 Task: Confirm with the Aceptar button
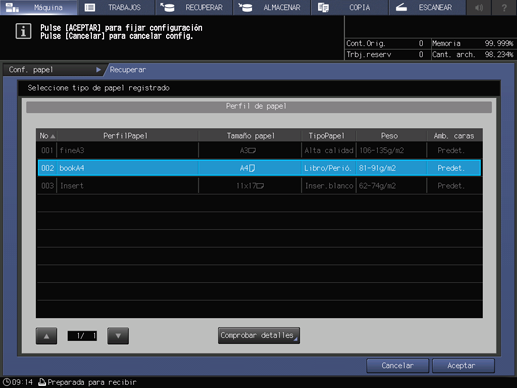[x=463, y=366]
